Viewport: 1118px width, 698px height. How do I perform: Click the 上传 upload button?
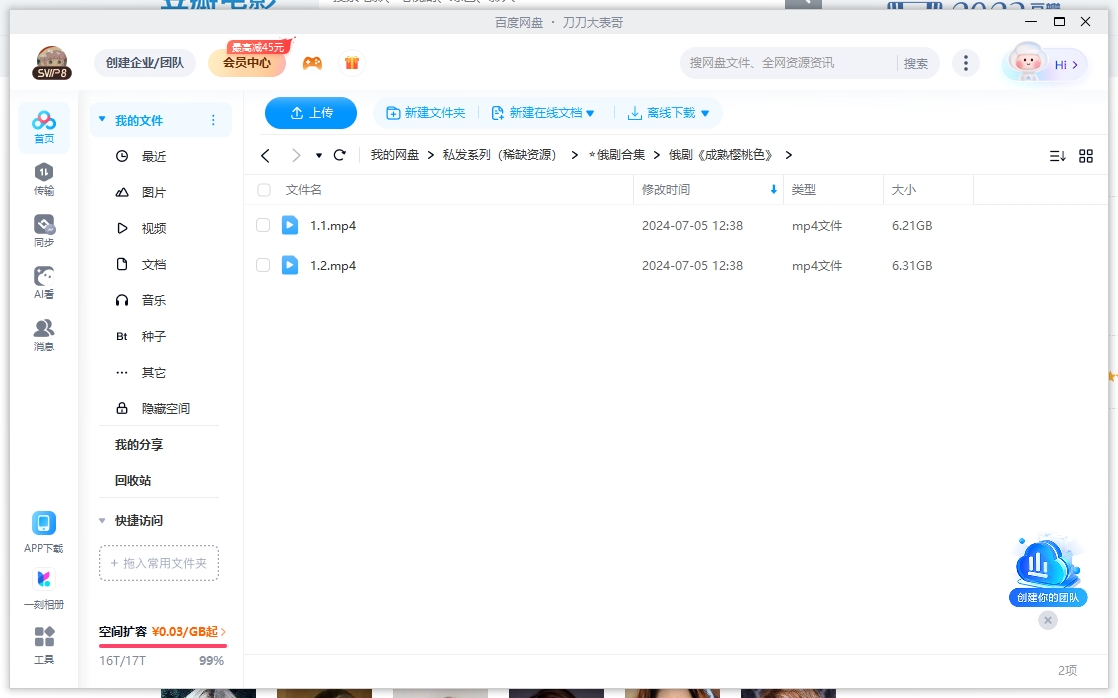tap(310, 113)
